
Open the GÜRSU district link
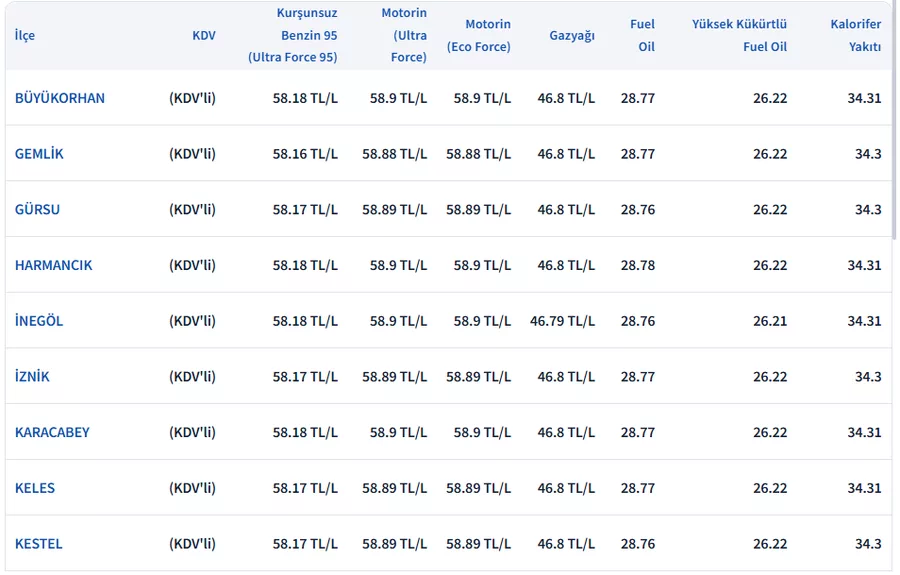(37, 210)
